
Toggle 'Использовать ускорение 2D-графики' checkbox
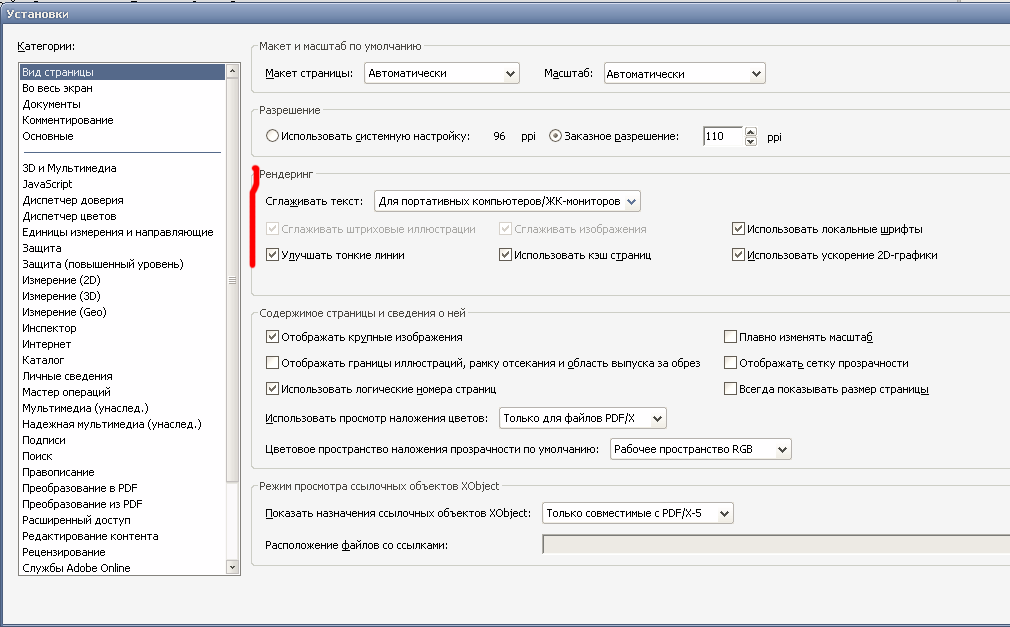click(x=738, y=255)
